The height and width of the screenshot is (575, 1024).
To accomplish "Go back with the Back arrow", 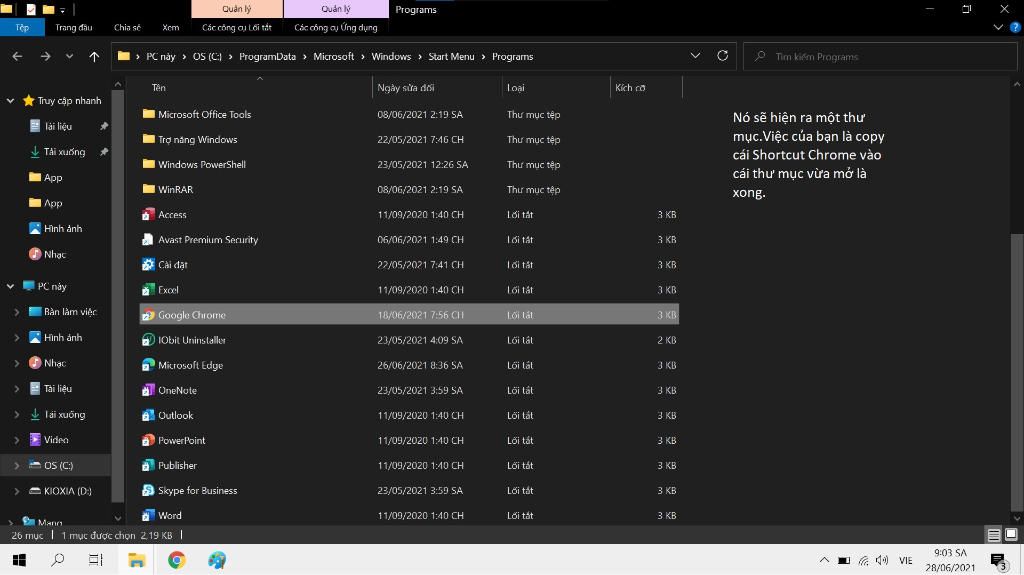I will pos(17,57).
